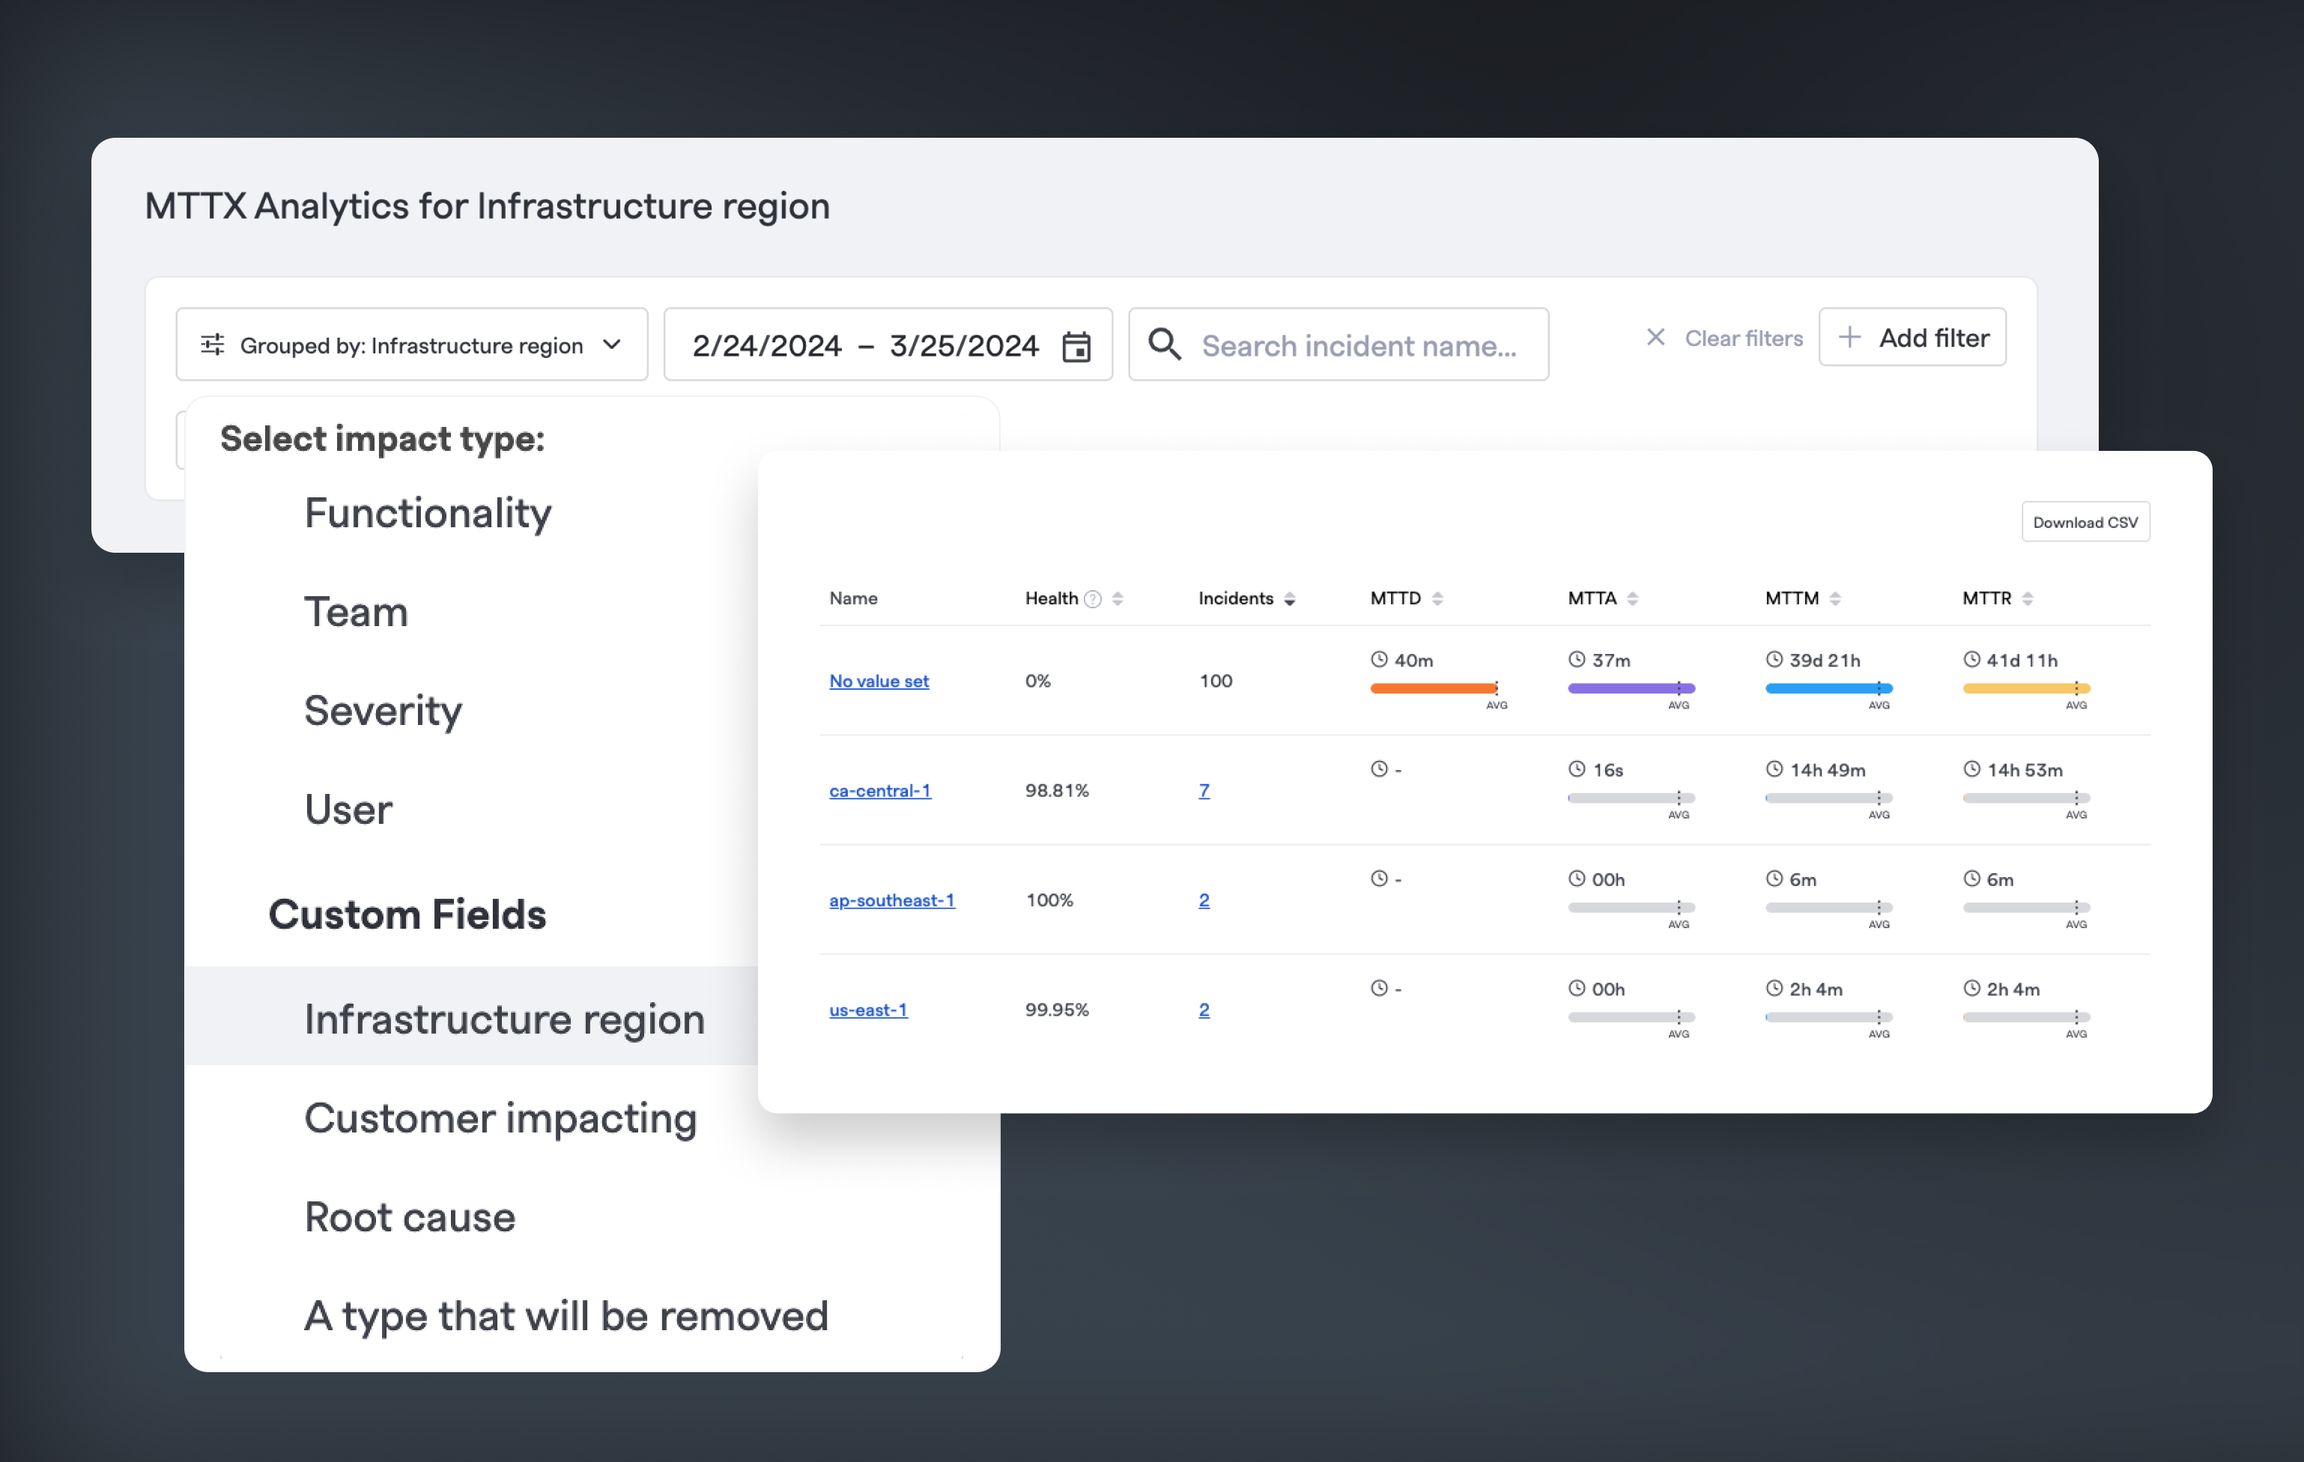Click the magnifier search icon
The image size is (2304, 1462).
[x=1164, y=344]
